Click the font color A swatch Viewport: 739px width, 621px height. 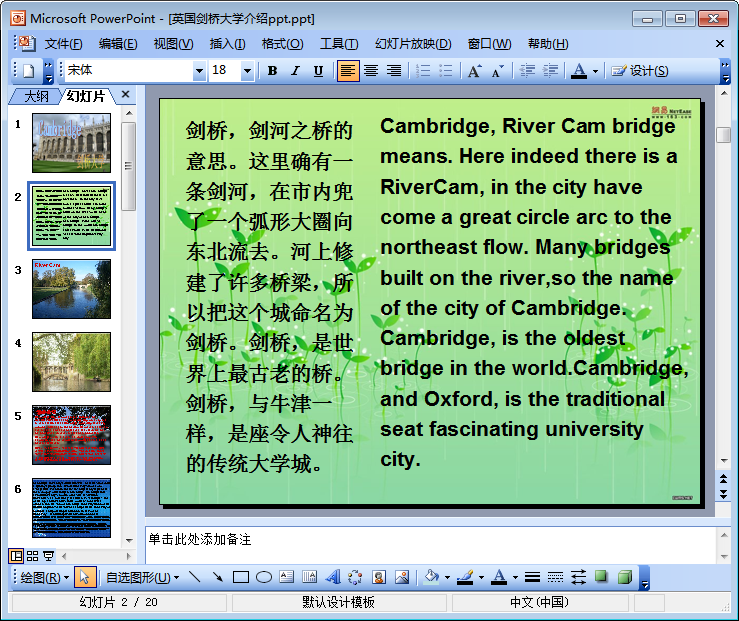[x=578, y=71]
